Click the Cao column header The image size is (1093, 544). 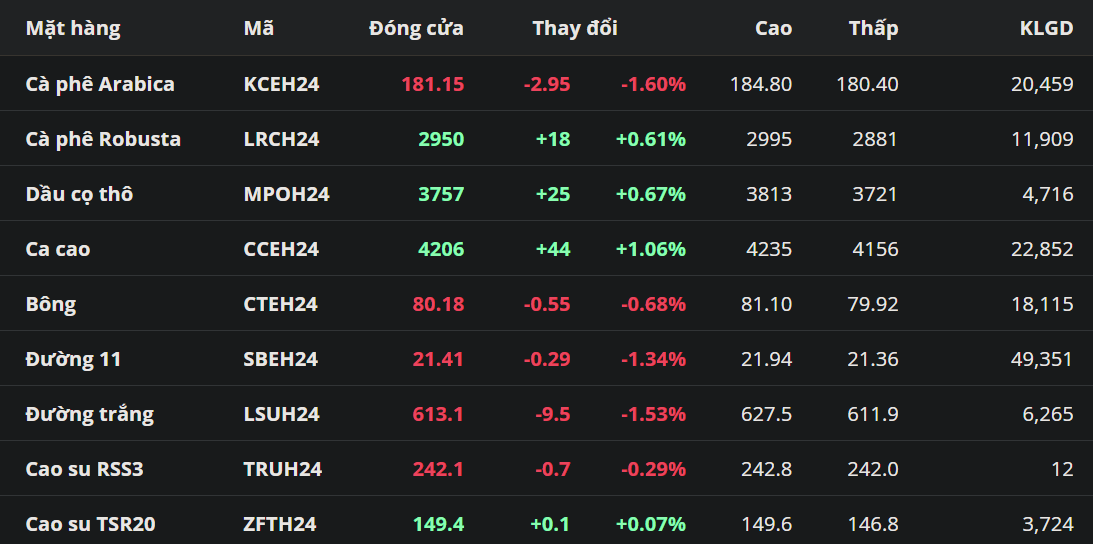[x=773, y=28]
